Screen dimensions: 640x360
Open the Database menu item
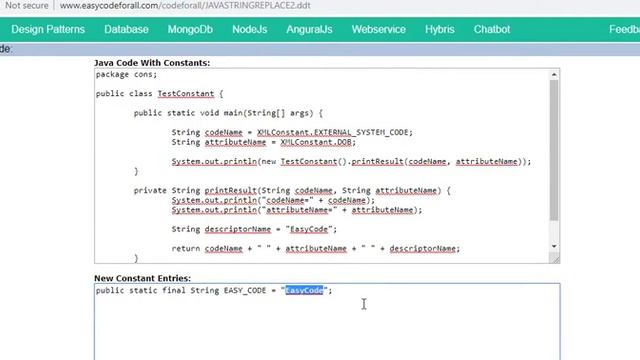click(126, 29)
